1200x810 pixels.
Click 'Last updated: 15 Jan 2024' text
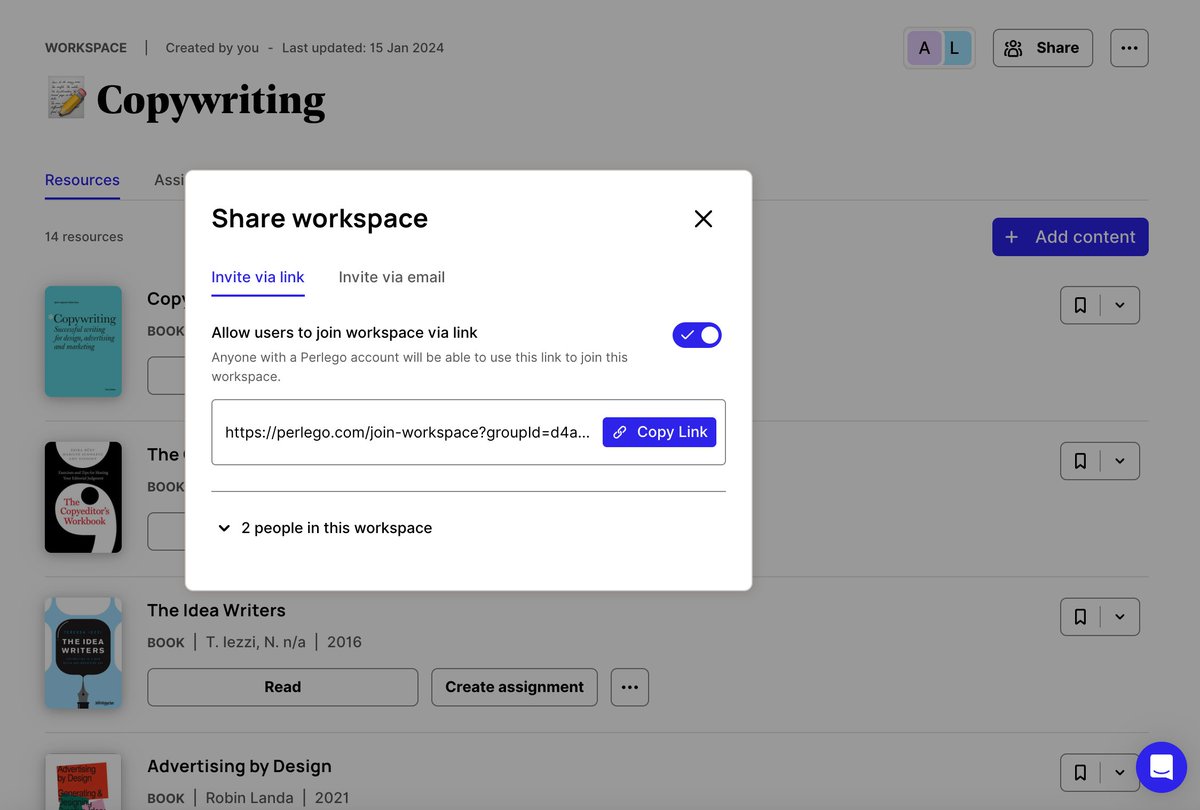[x=363, y=48]
